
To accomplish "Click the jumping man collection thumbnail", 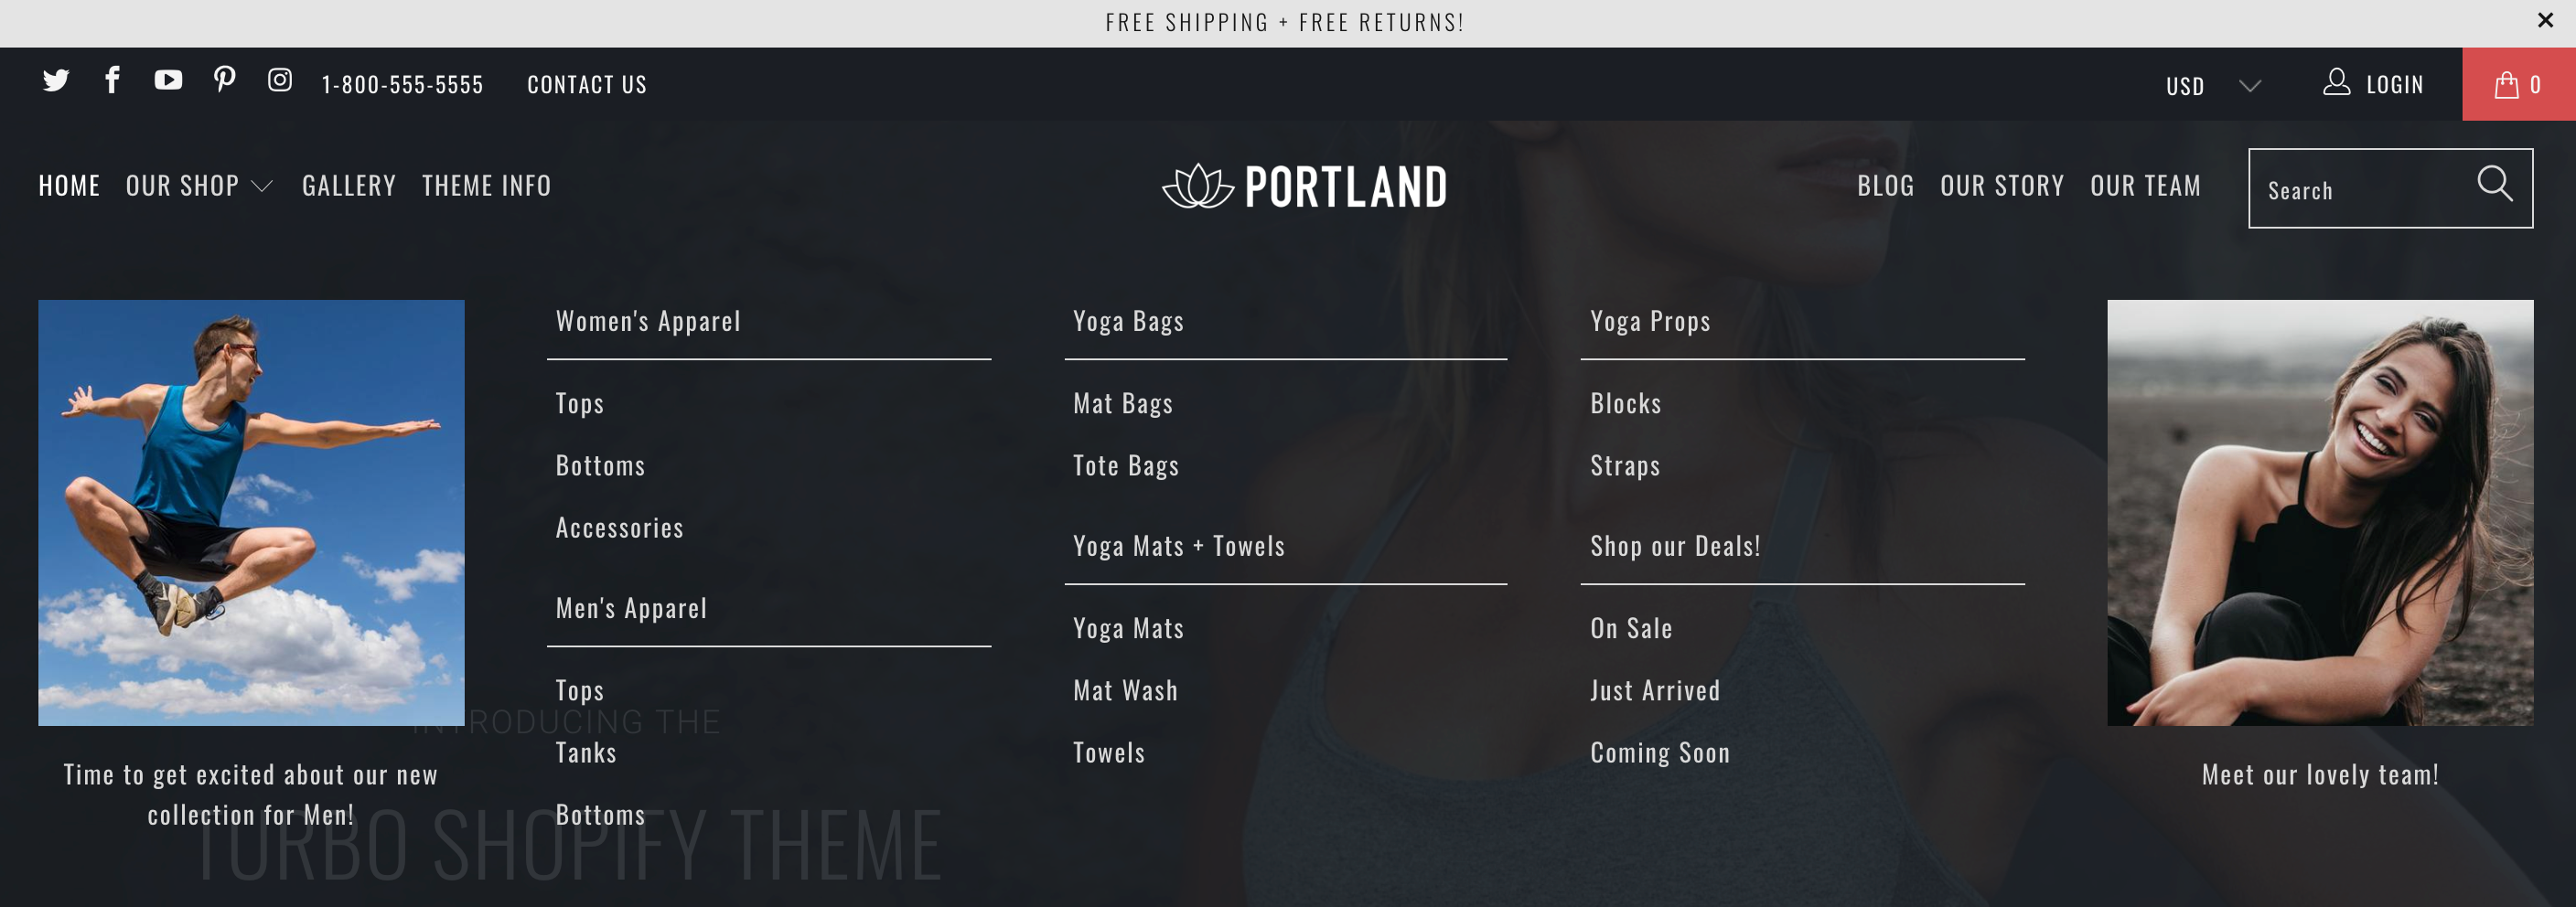I will [x=251, y=513].
